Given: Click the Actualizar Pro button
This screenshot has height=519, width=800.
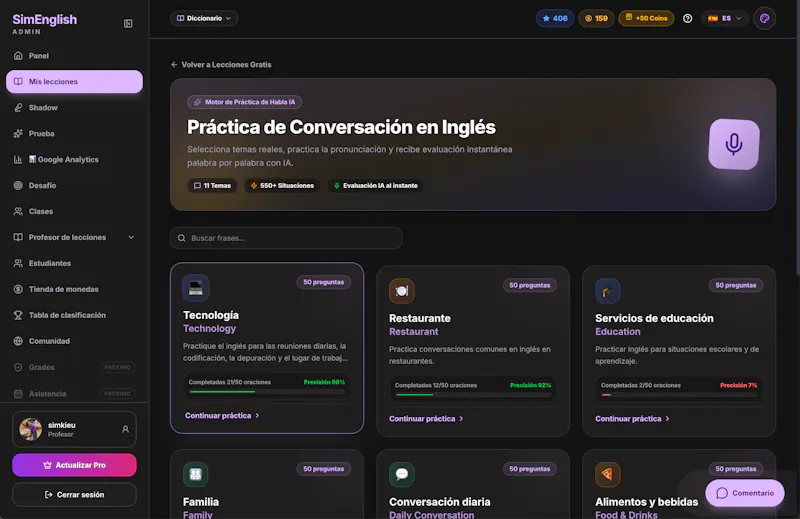Looking at the screenshot, I should [74, 465].
